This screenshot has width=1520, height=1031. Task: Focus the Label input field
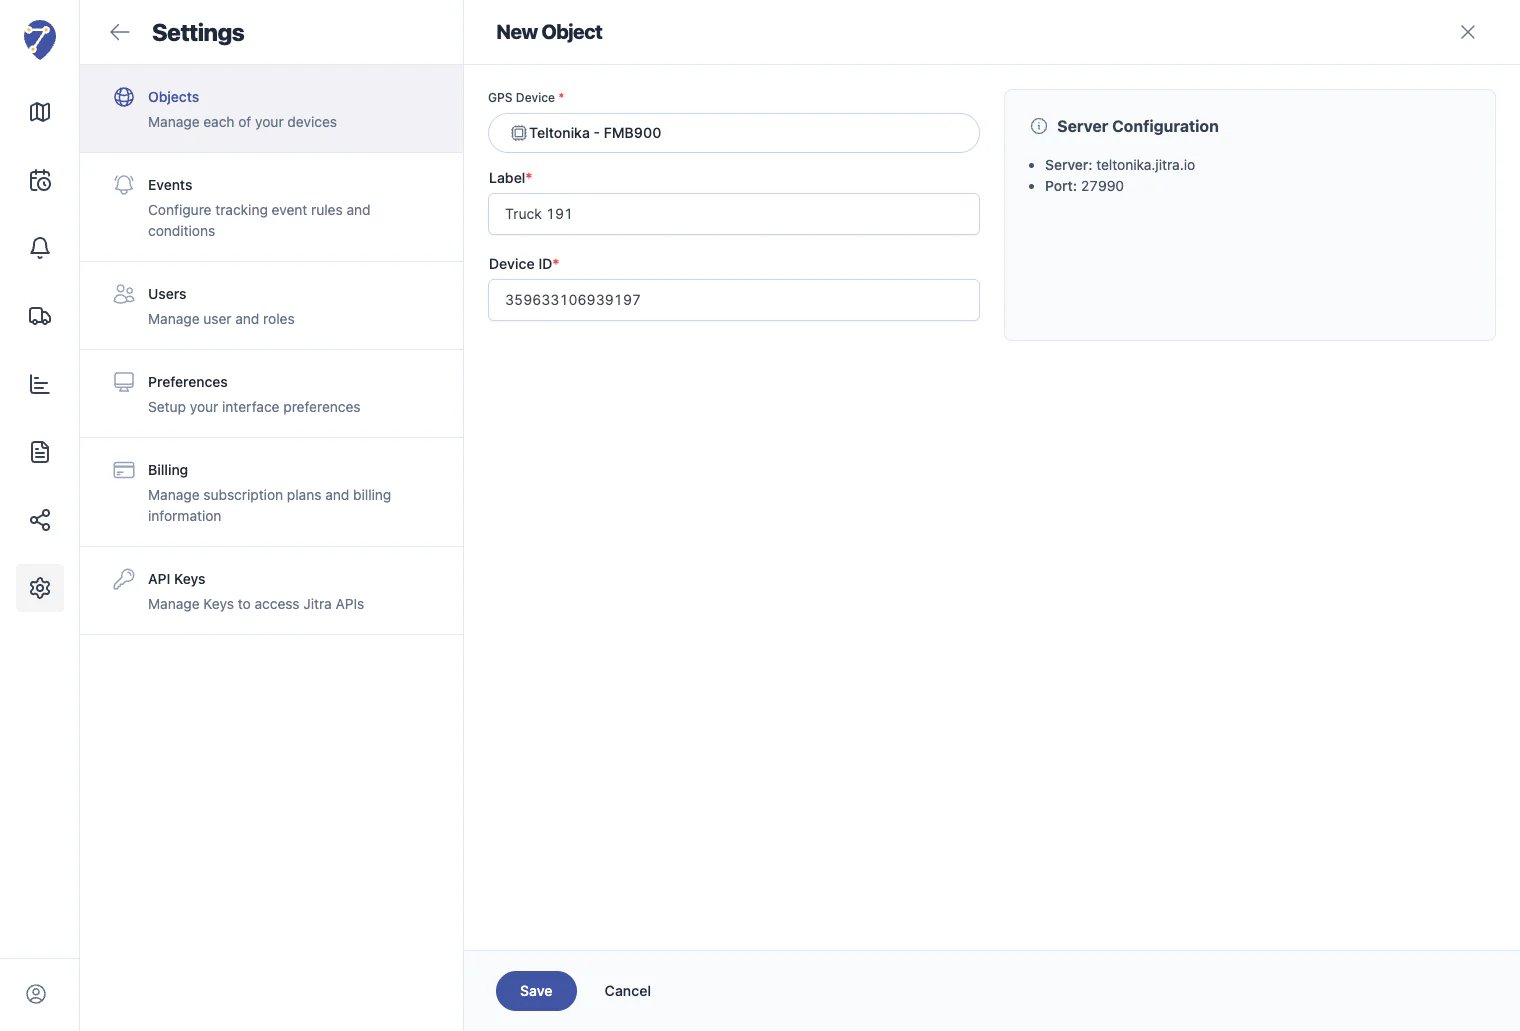(x=734, y=214)
